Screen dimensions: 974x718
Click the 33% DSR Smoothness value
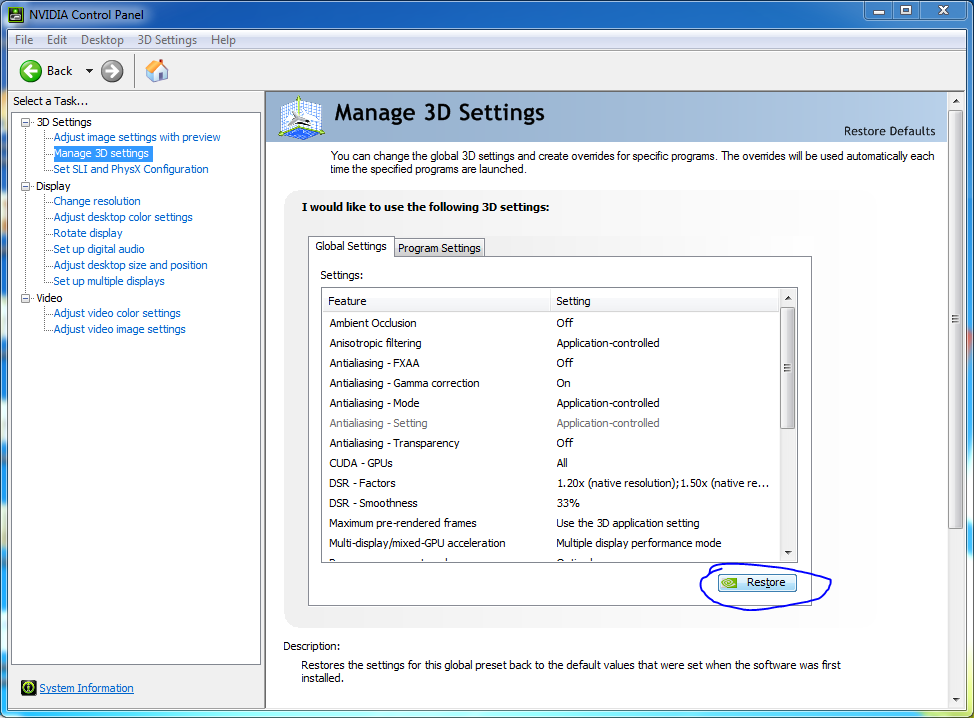click(x=568, y=503)
